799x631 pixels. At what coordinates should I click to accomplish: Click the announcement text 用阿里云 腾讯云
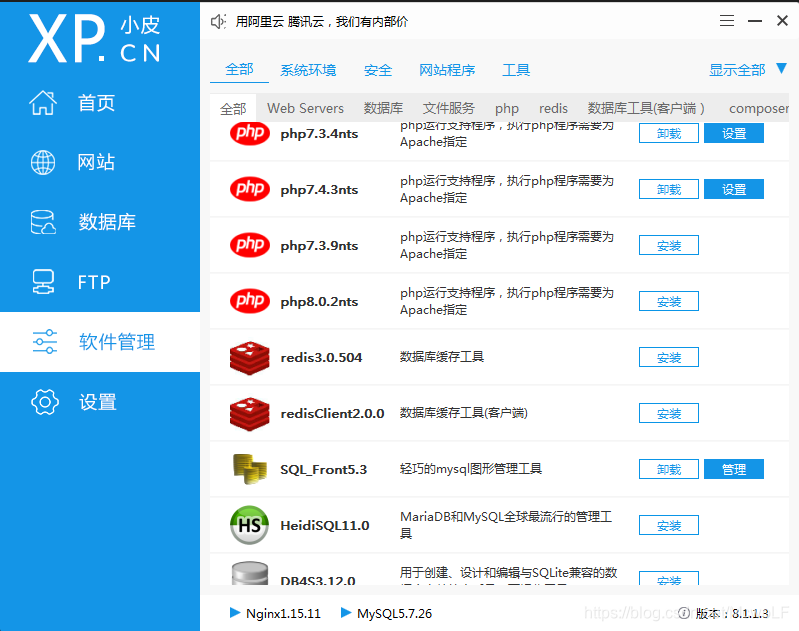click(x=322, y=21)
